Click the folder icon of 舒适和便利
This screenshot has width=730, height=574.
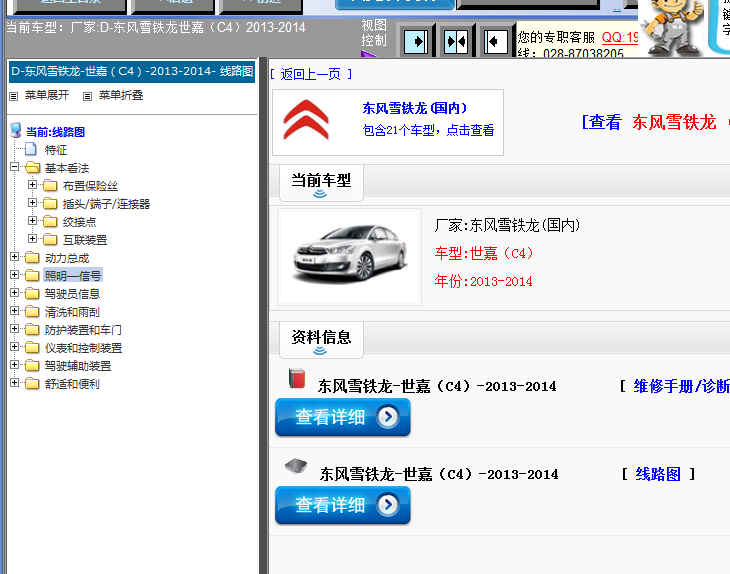[x=33, y=384]
